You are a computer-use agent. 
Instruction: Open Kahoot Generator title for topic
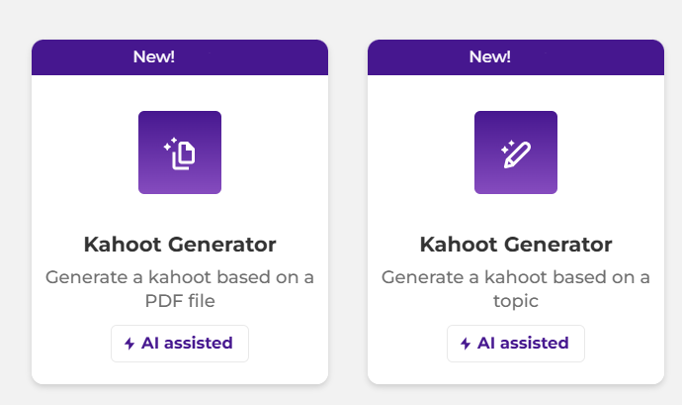[x=515, y=244]
